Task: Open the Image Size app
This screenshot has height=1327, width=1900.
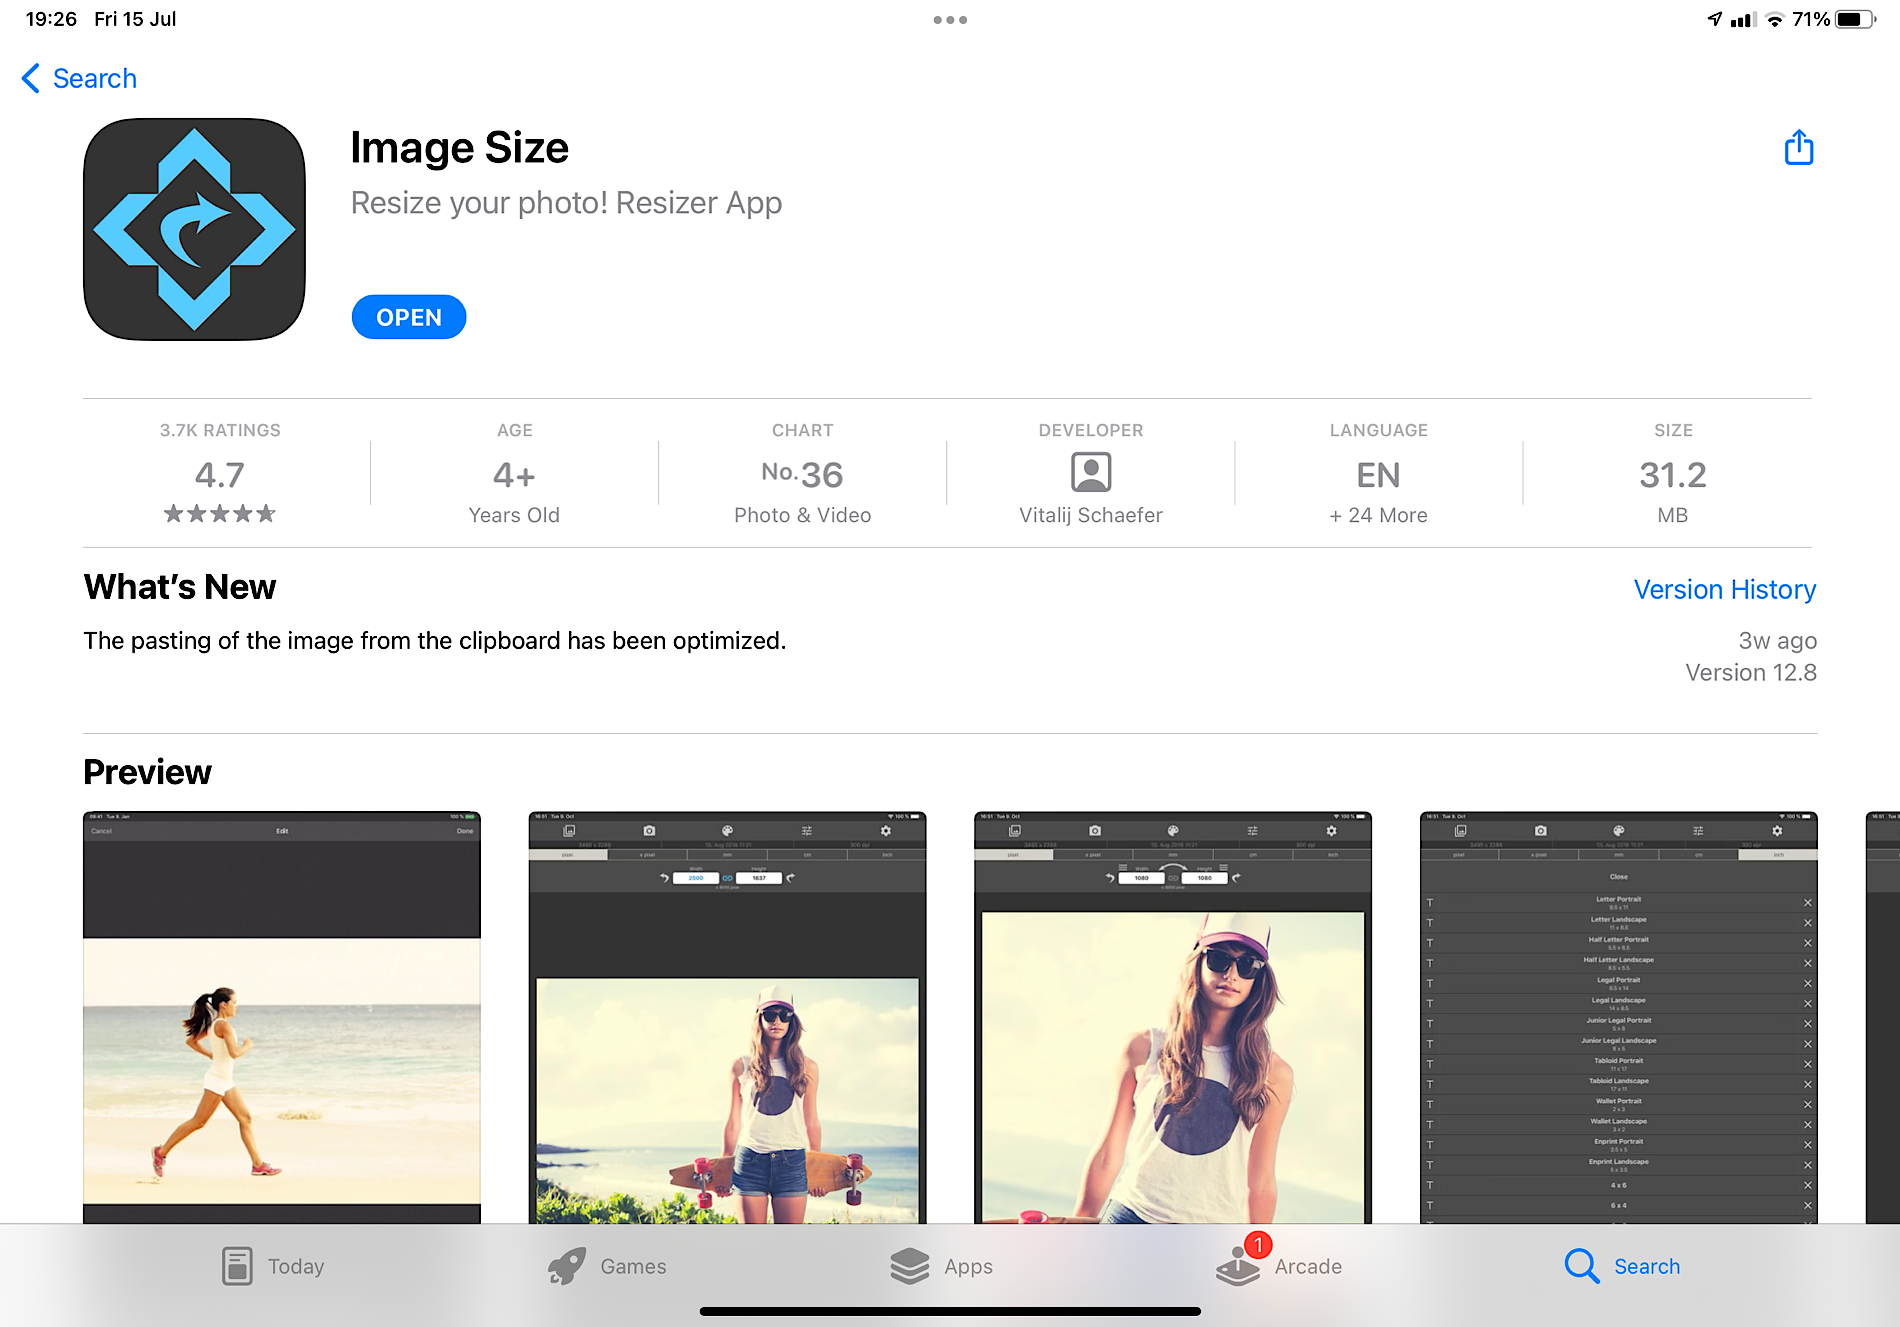Action: [408, 317]
